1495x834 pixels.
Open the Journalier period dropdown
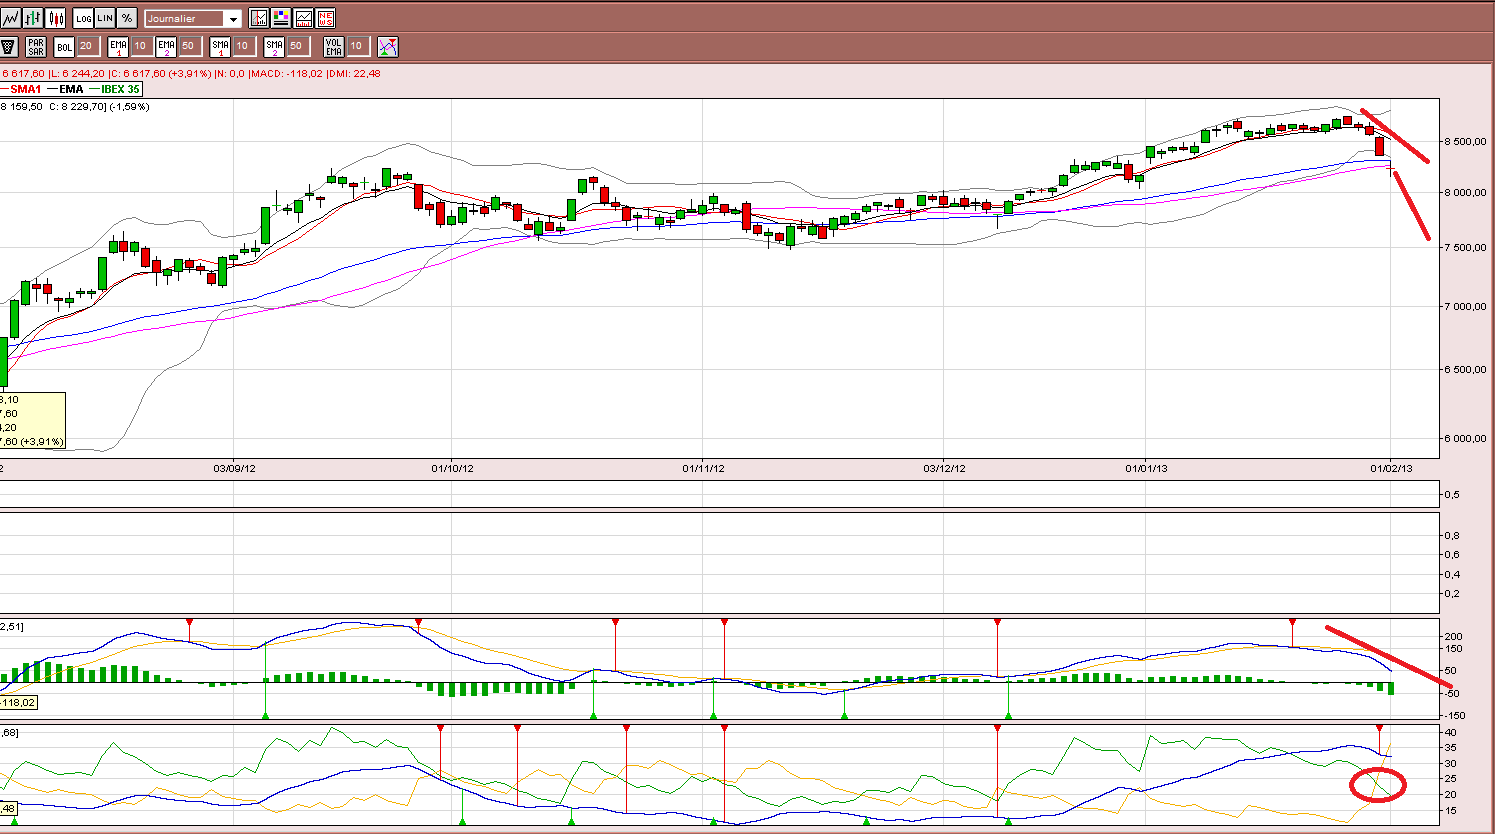tap(193, 19)
